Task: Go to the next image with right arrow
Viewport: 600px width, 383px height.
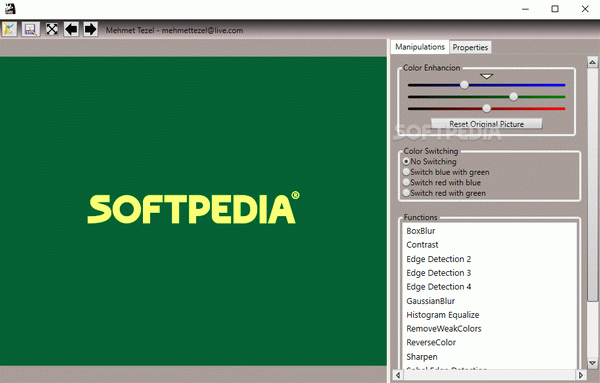Action: click(x=91, y=29)
